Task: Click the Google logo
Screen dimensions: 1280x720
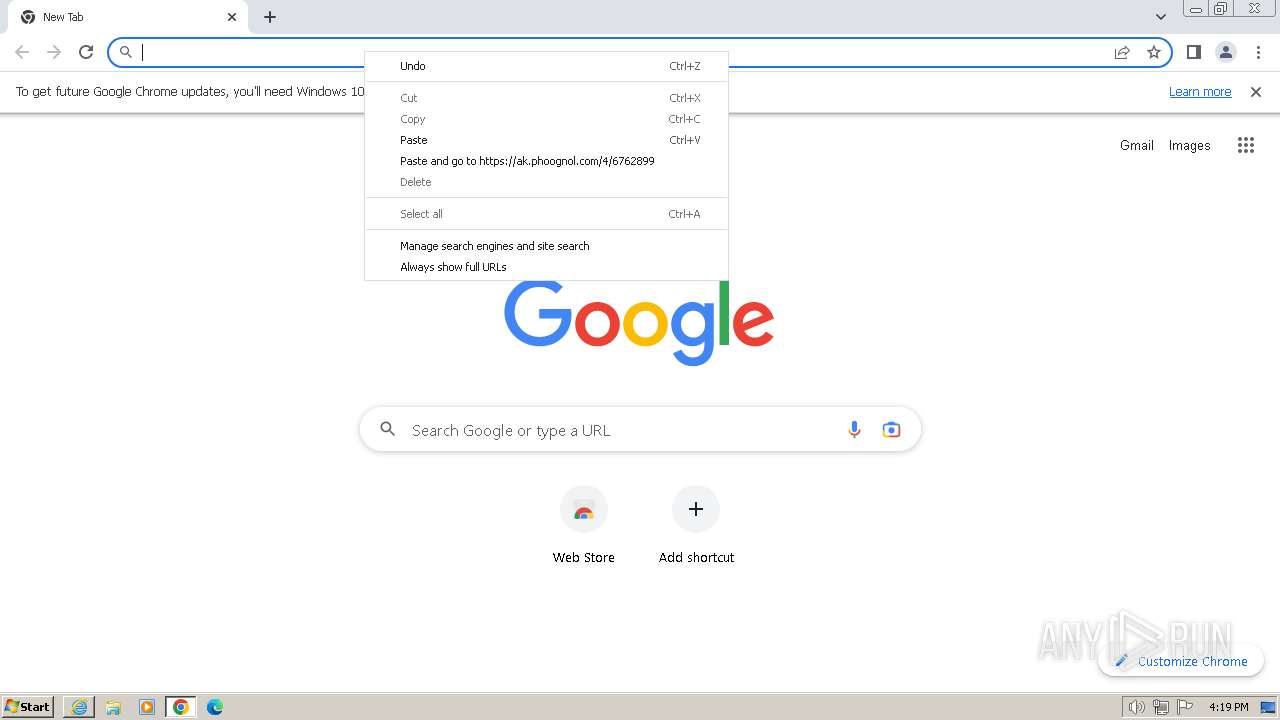Action: click(639, 322)
